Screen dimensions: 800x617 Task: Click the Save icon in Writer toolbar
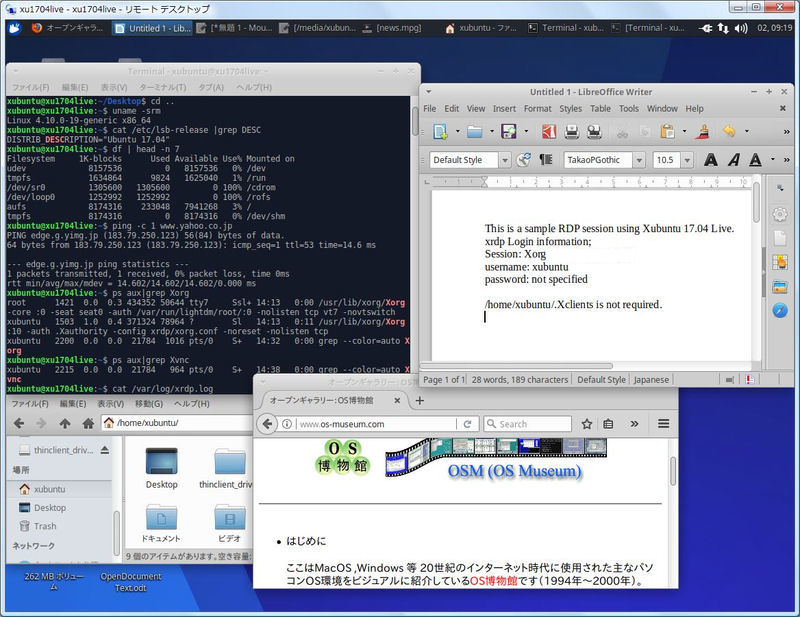(509, 132)
